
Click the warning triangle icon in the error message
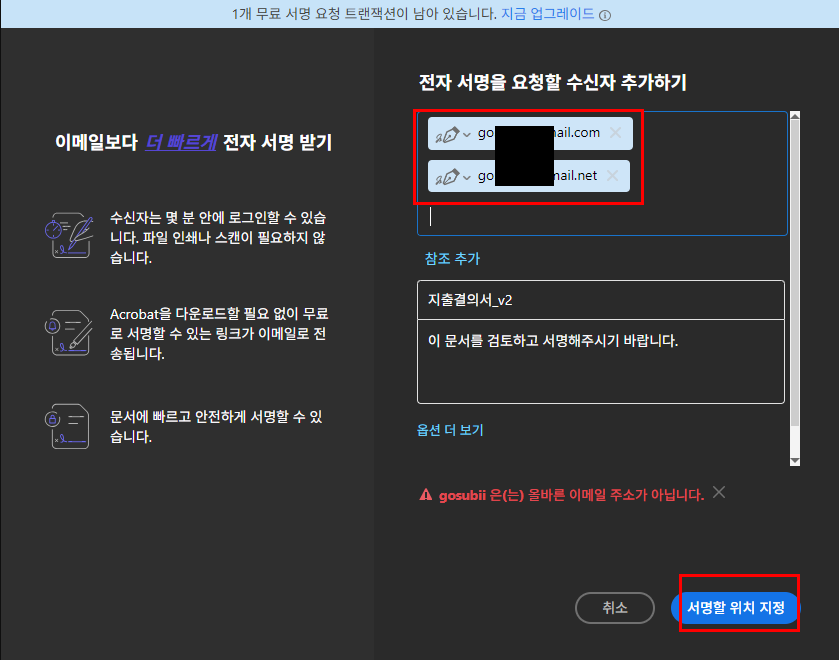(x=425, y=495)
